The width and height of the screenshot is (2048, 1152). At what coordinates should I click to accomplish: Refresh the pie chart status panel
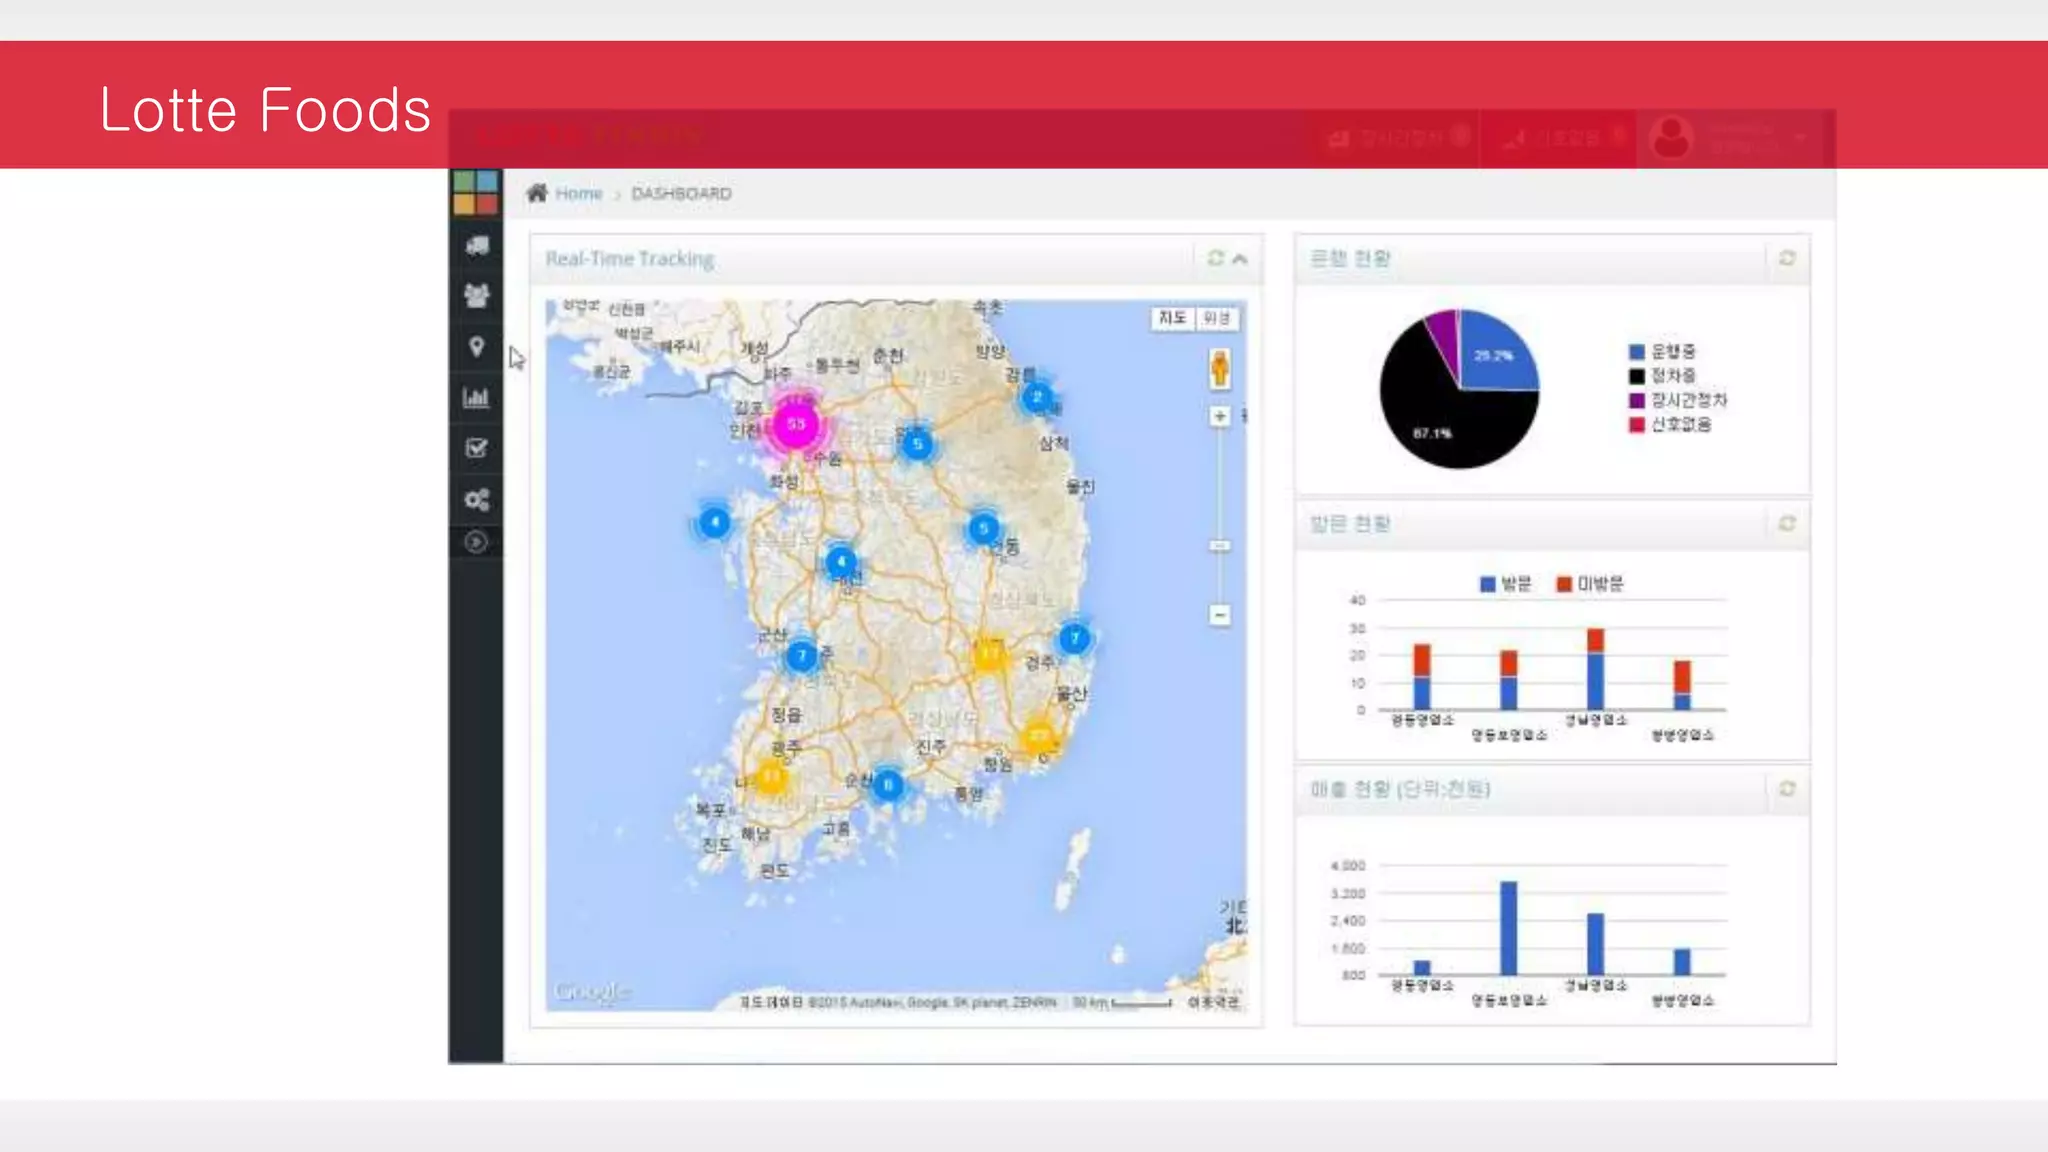tap(1787, 259)
